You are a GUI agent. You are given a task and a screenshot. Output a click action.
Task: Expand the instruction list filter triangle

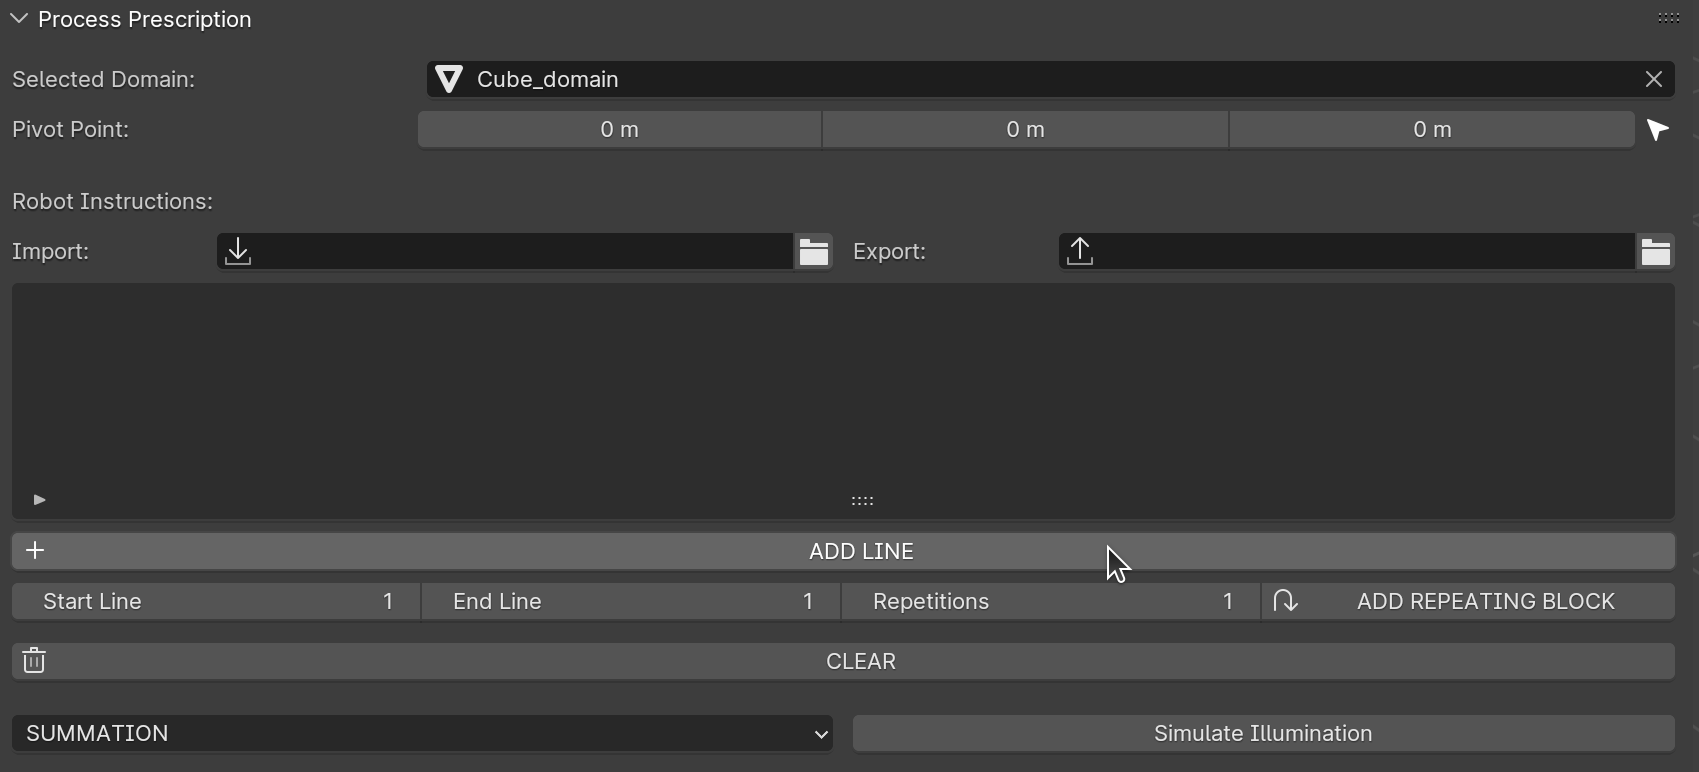point(39,499)
